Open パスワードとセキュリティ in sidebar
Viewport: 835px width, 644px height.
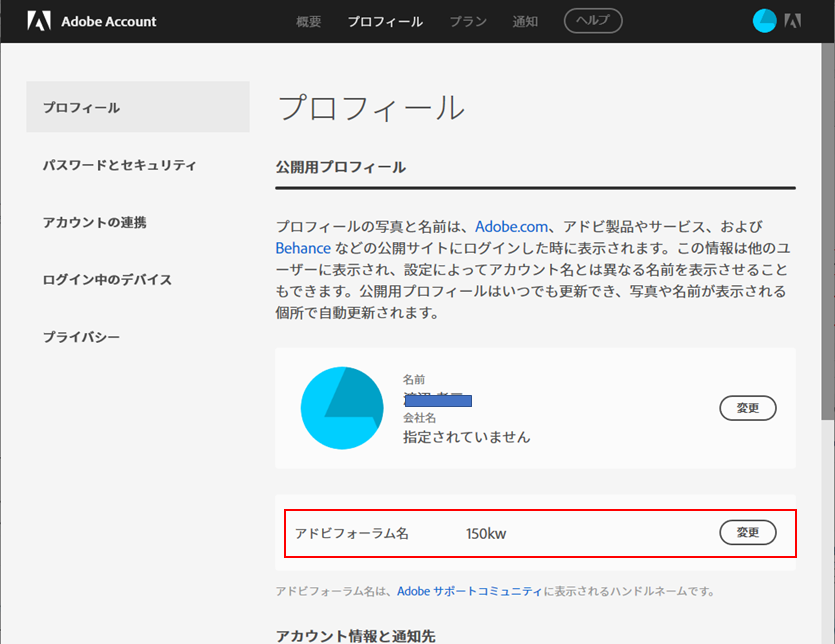pos(120,165)
